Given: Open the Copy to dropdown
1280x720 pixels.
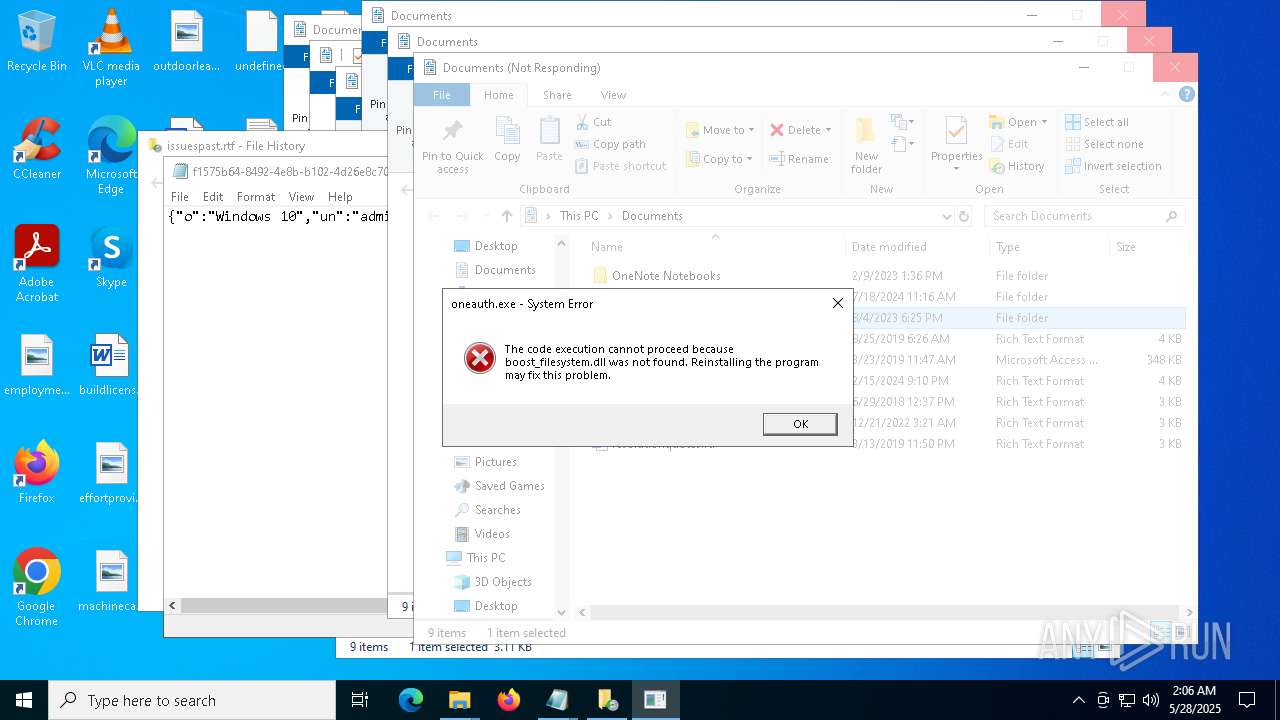Looking at the screenshot, I should point(721,159).
